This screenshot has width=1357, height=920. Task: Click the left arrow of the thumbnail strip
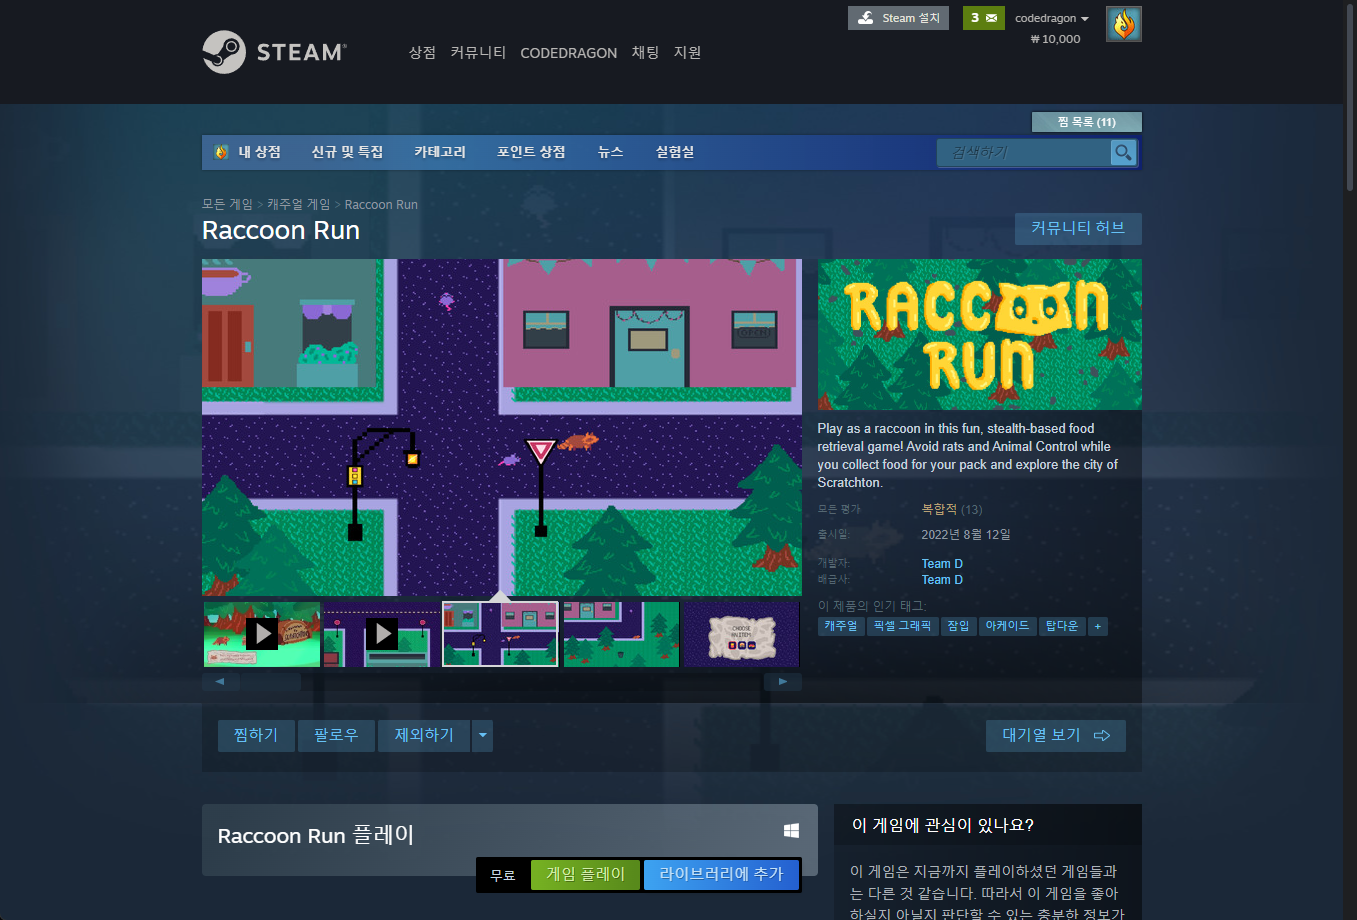[x=220, y=682]
